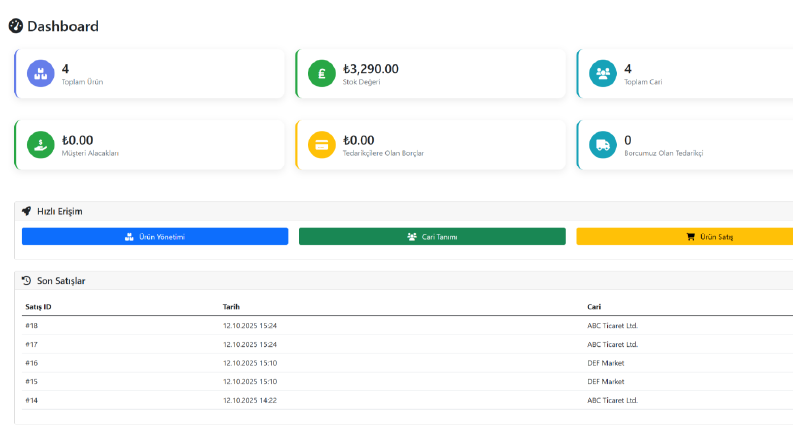
Task: Click the Tedarikçilere Olan Borçlar label
Action: coord(383,153)
